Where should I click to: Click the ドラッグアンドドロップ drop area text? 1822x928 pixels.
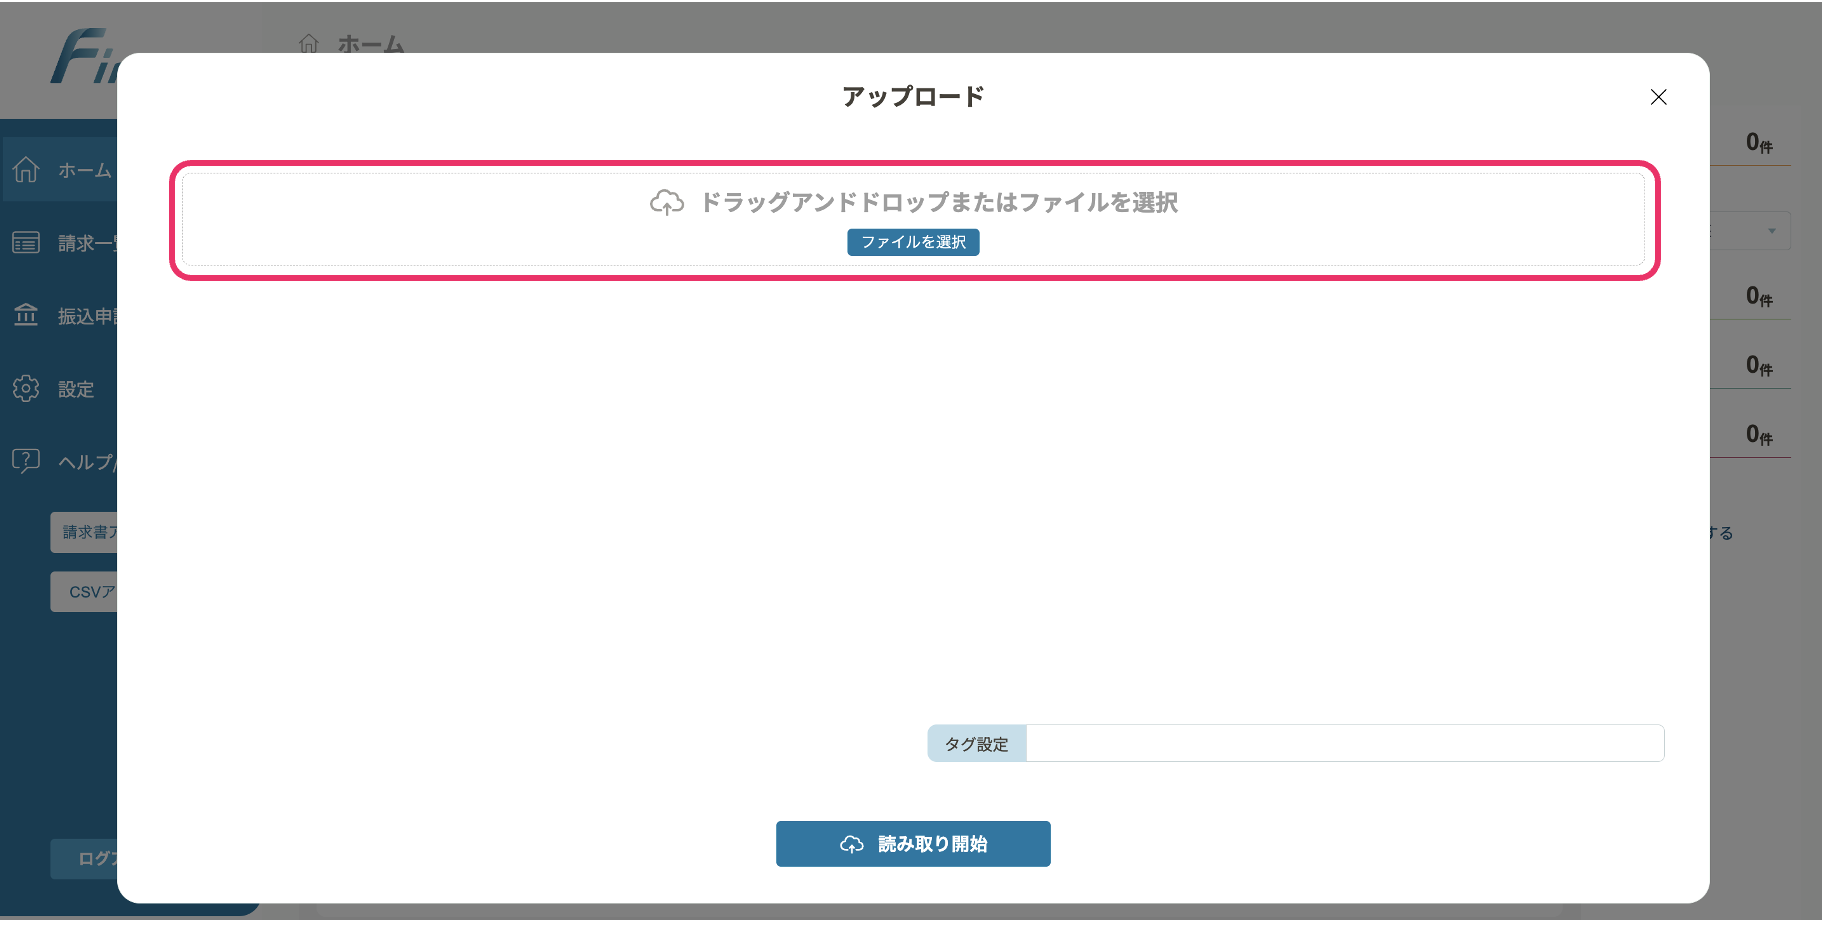[x=938, y=203]
